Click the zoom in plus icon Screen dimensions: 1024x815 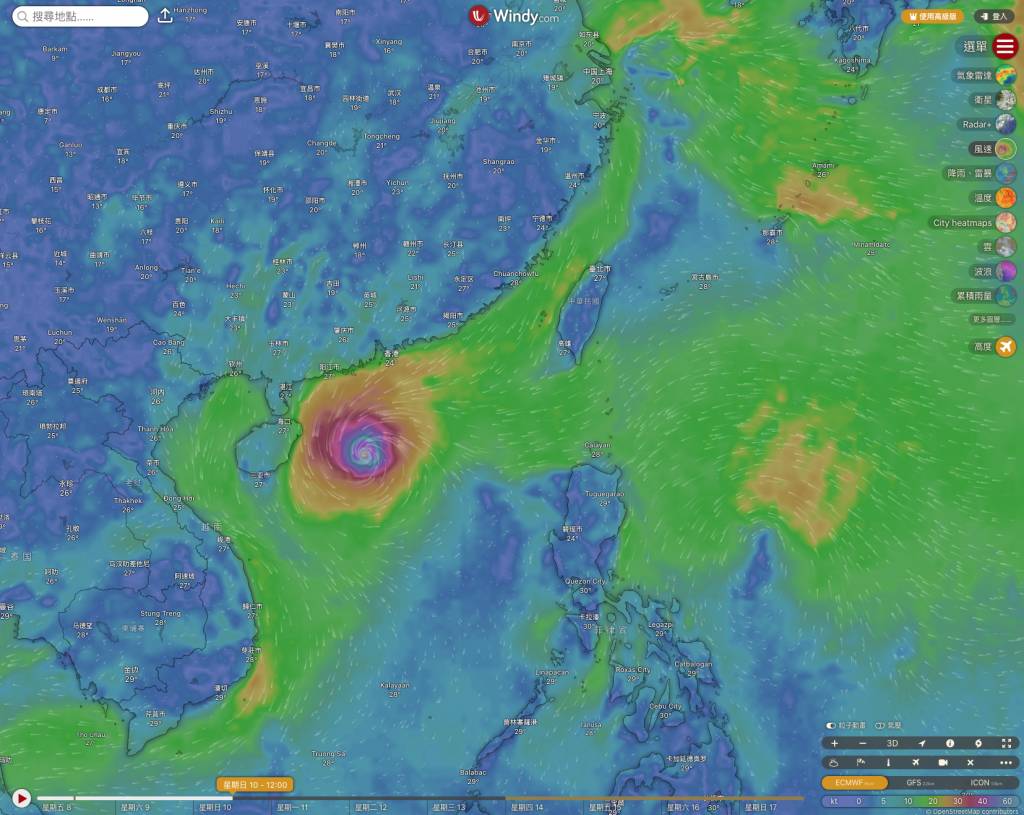(x=835, y=743)
